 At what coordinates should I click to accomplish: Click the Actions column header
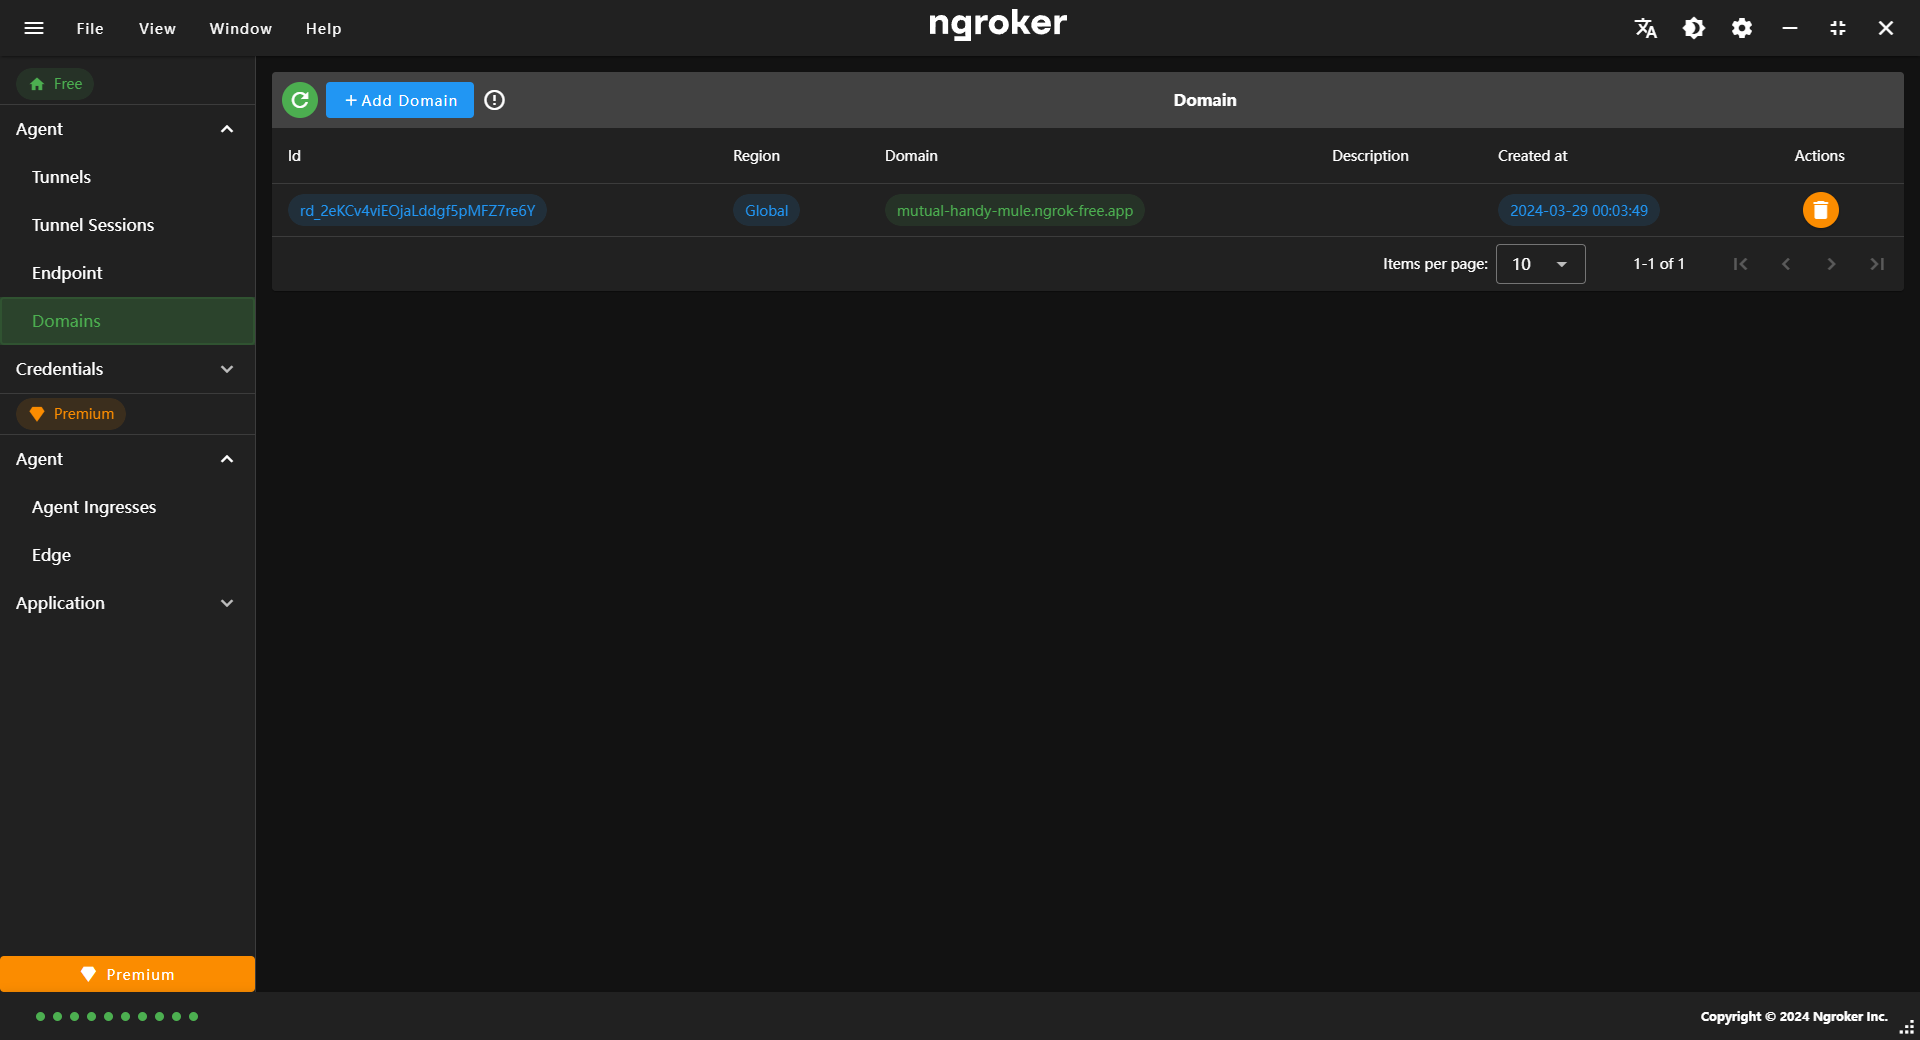[x=1819, y=156]
